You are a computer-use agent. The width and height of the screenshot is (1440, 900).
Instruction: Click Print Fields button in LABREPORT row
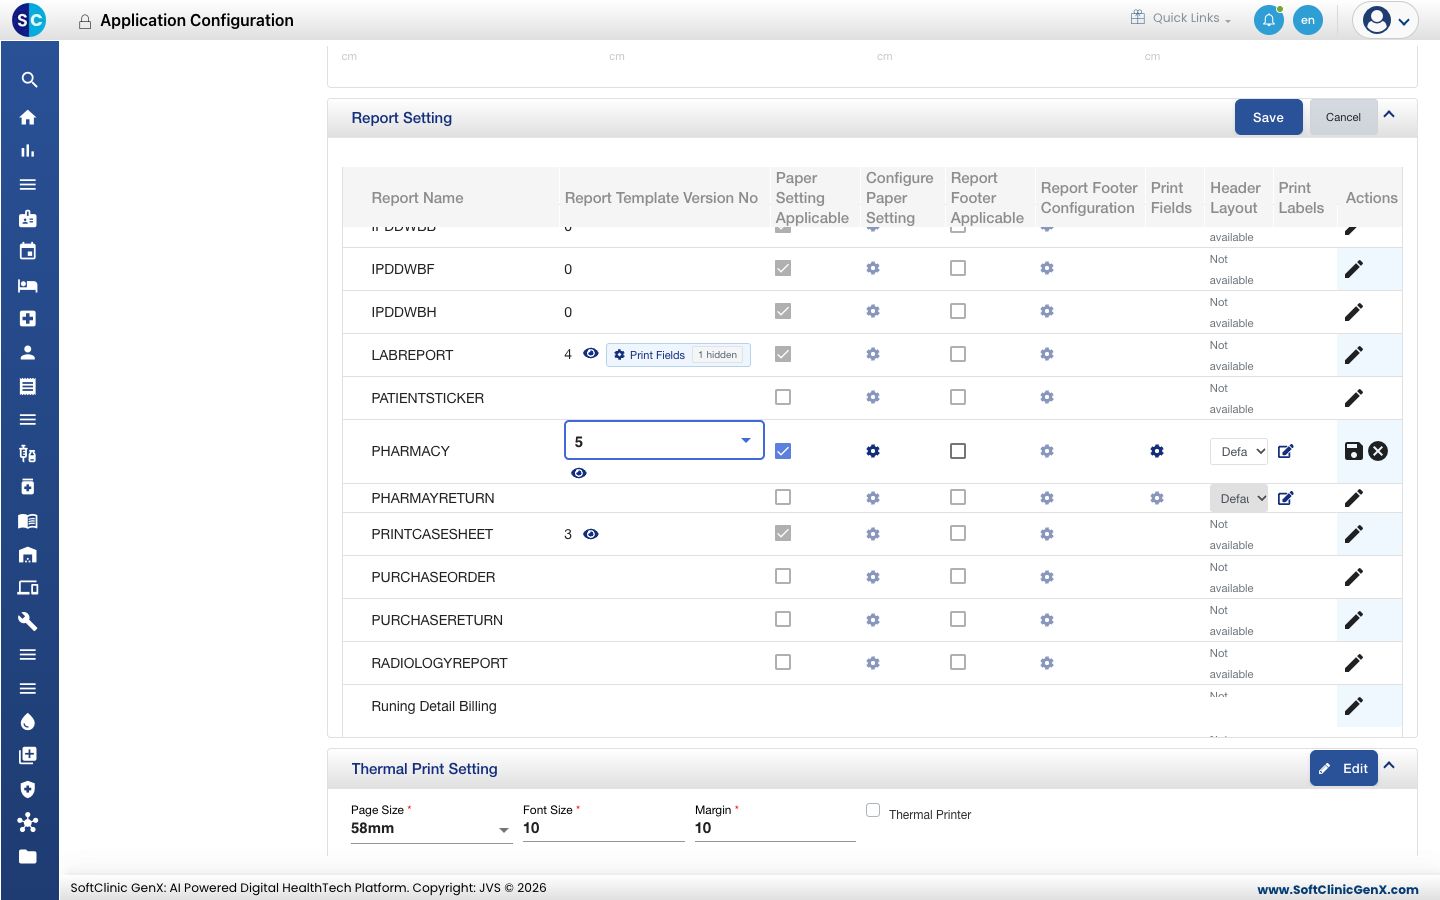pyautogui.click(x=678, y=355)
